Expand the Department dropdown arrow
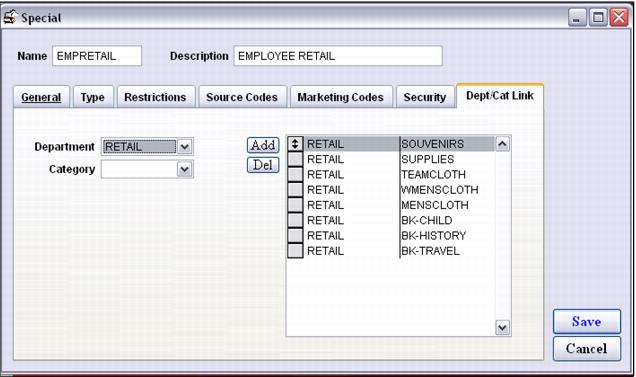This screenshot has width=636, height=377. tap(185, 146)
